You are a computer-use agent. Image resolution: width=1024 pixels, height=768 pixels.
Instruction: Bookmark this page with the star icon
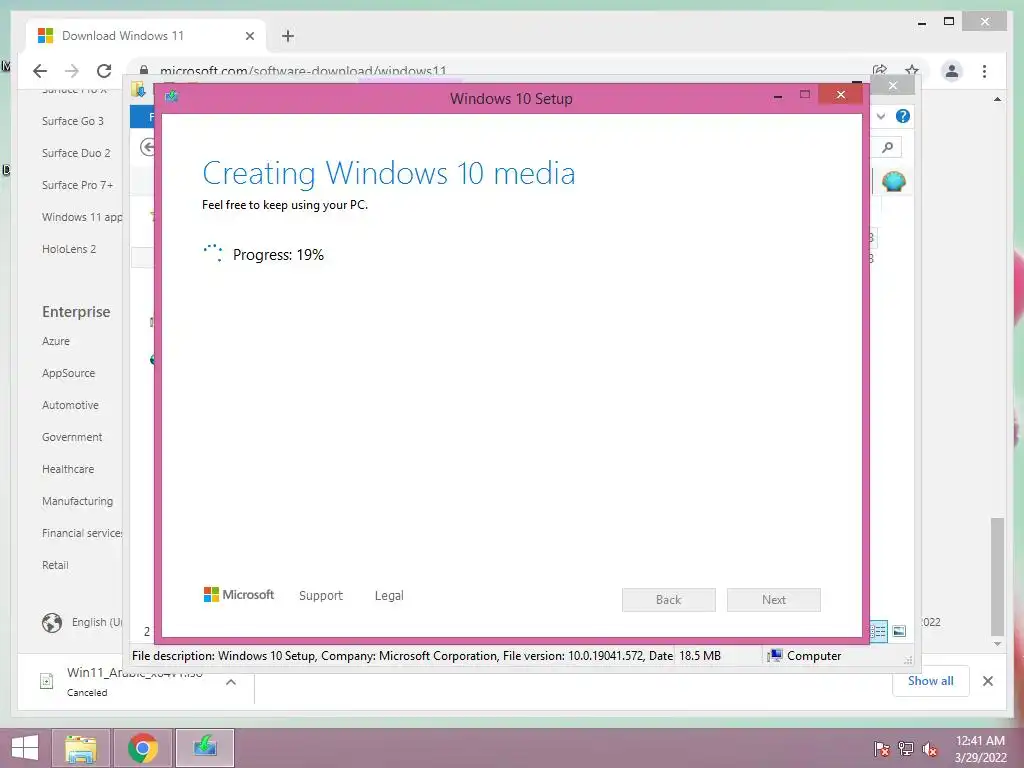912,70
